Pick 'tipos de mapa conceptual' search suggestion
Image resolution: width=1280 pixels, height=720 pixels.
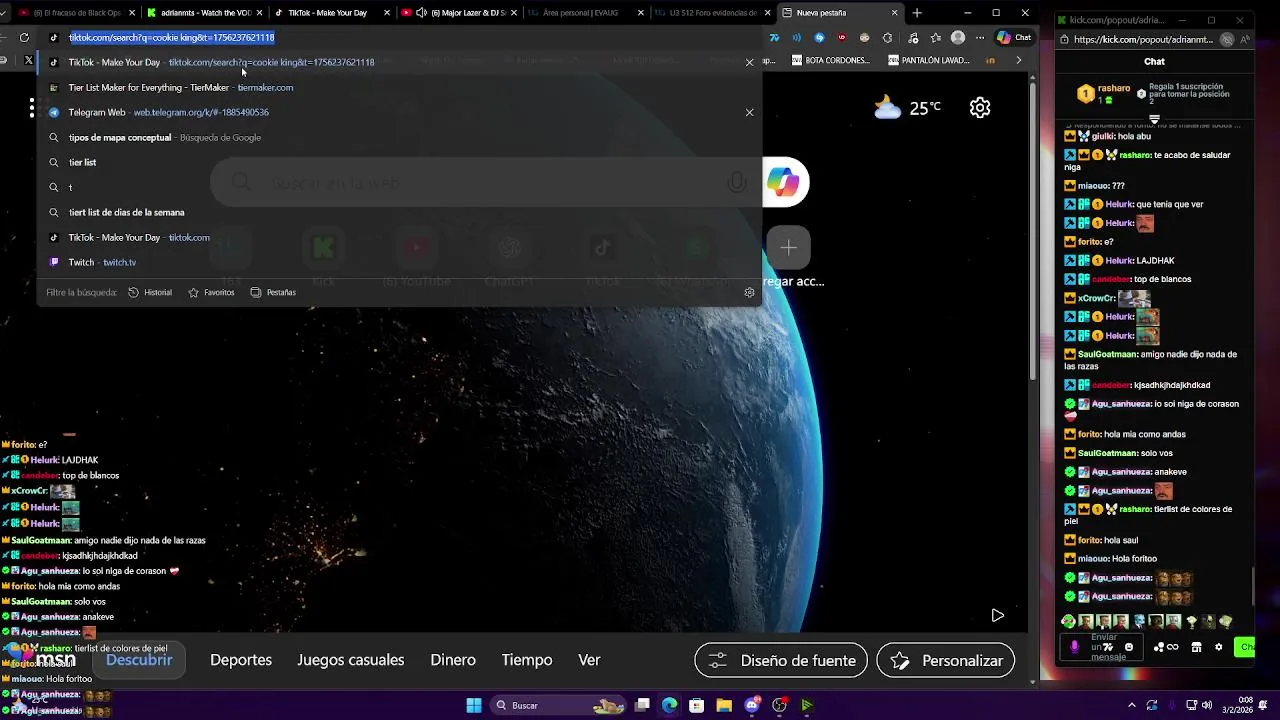point(400,137)
